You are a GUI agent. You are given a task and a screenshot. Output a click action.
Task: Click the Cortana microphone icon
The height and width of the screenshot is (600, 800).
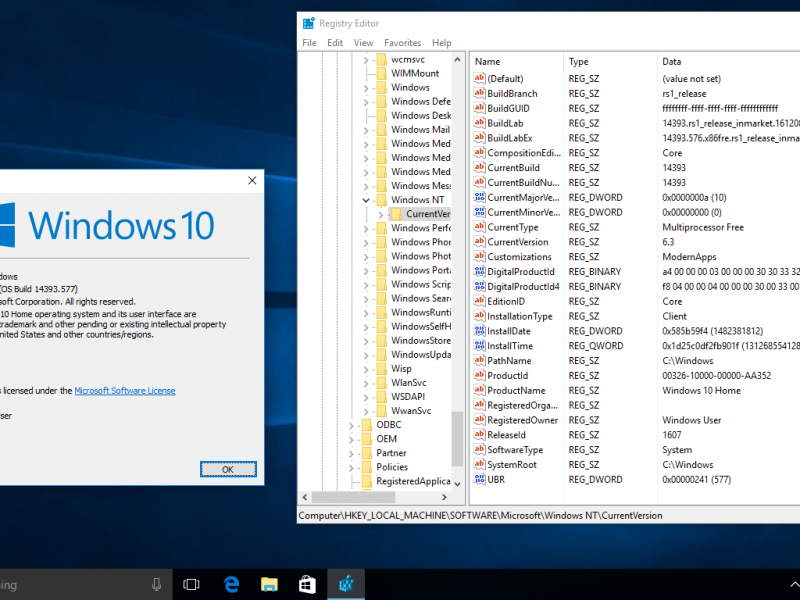[x=157, y=585]
